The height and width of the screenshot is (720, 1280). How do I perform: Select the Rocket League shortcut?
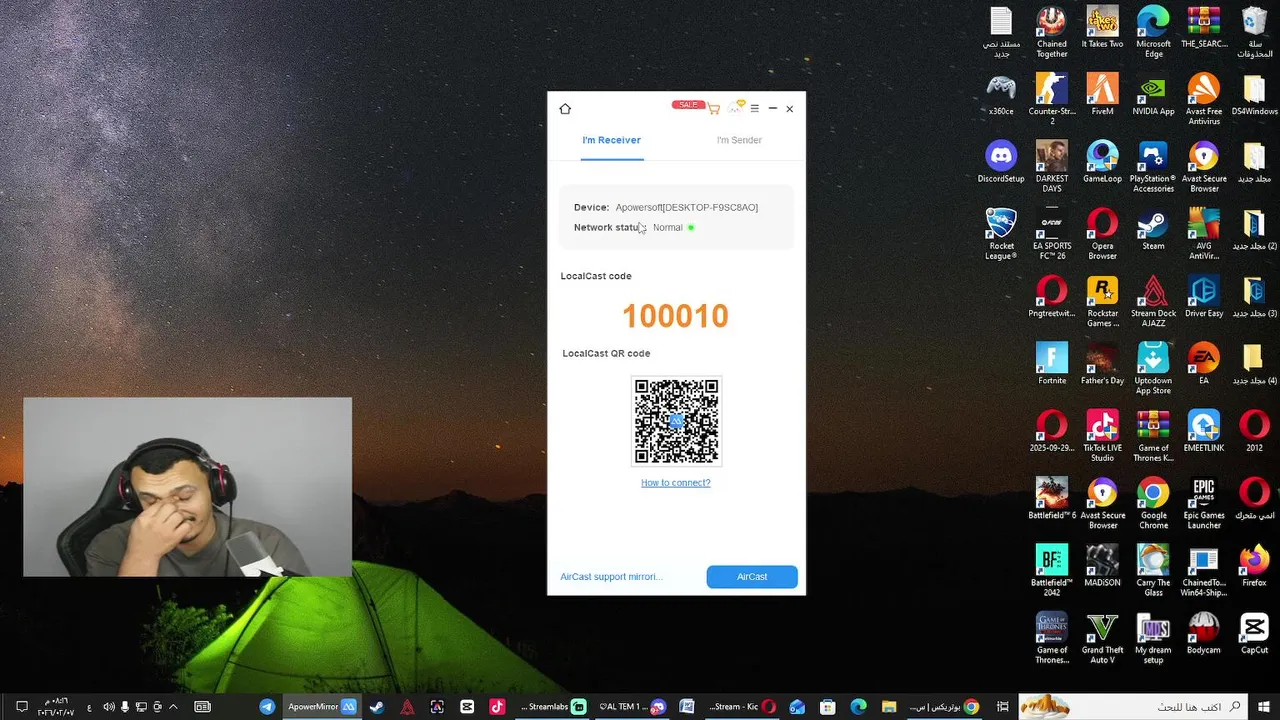click(1001, 234)
